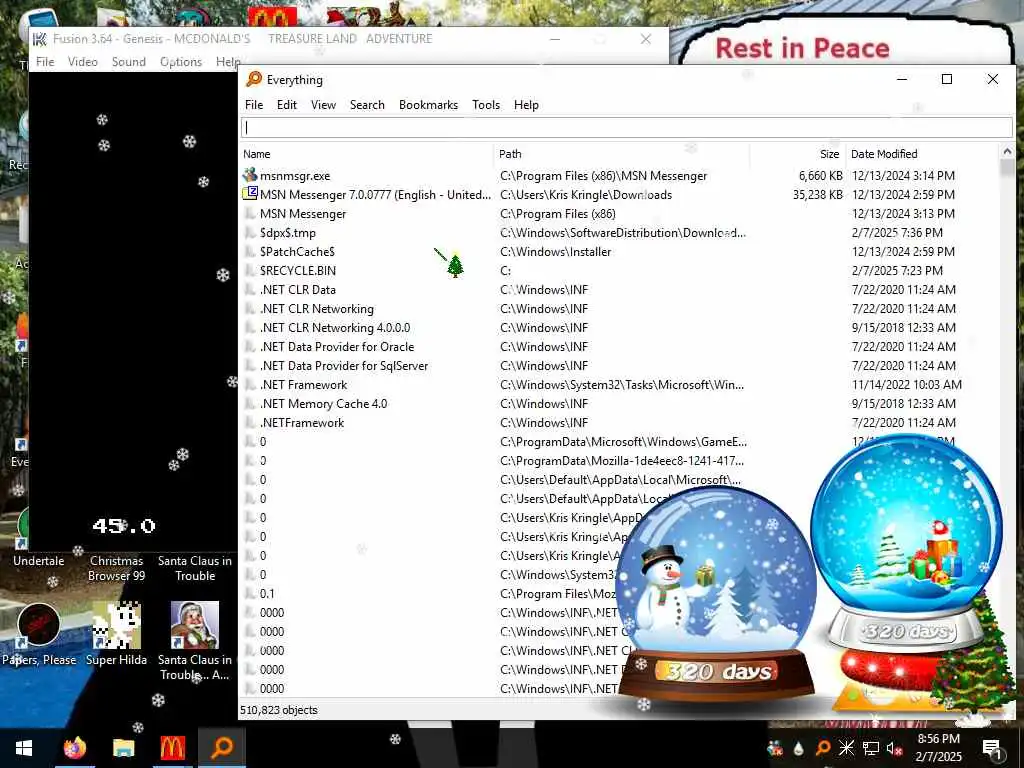Select the .NETFramework result row
Viewport: 1024px width, 768px height.
(x=620, y=423)
